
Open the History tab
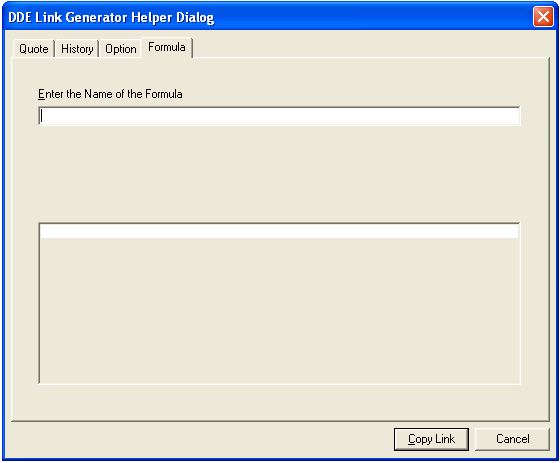coord(77,49)
